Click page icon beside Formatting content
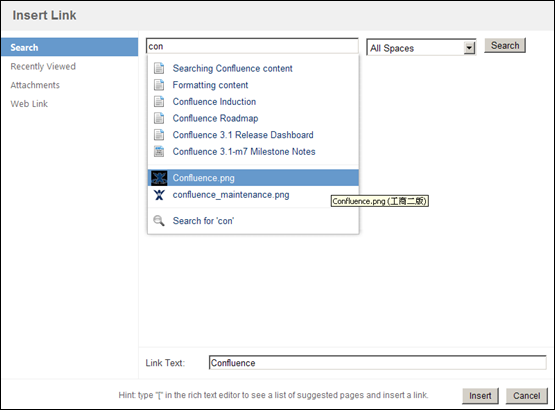The image size is (555, 410). 159,85
